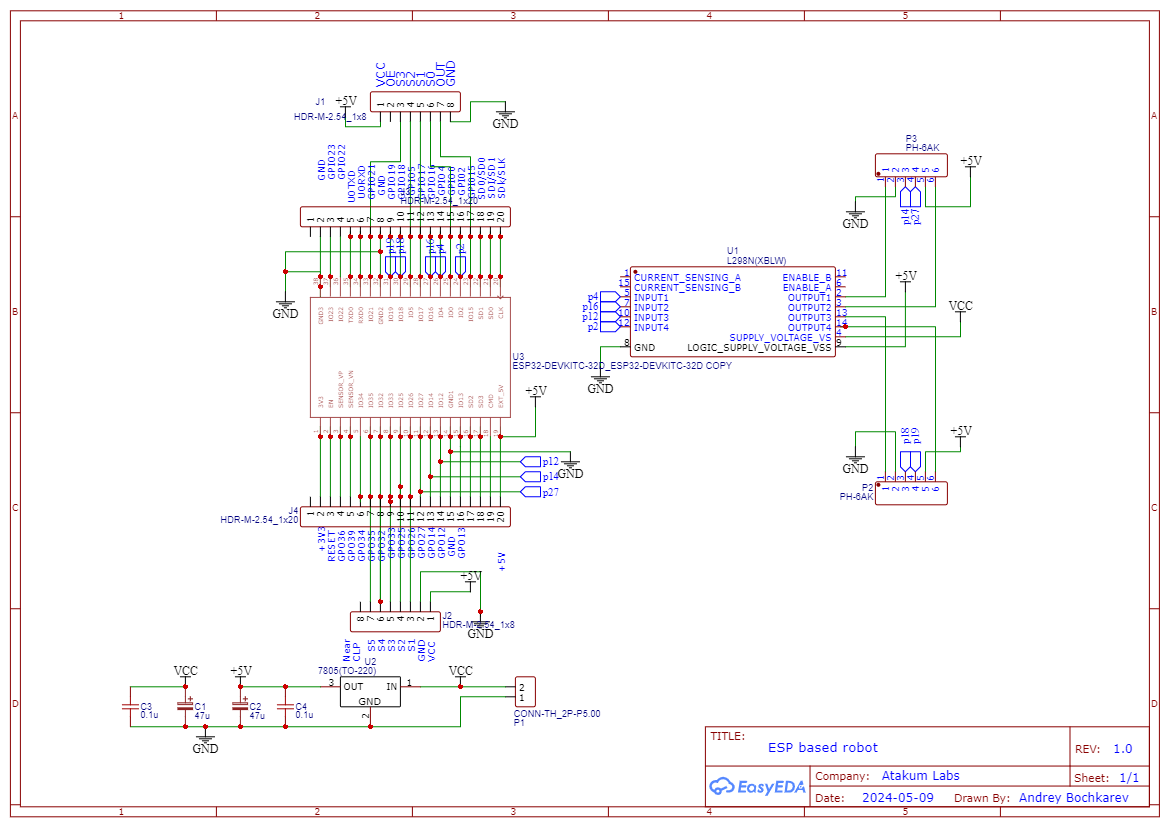
Task: Click the SUPPLY_VOLTAGE_VS pin label
Action: point(780,338)
